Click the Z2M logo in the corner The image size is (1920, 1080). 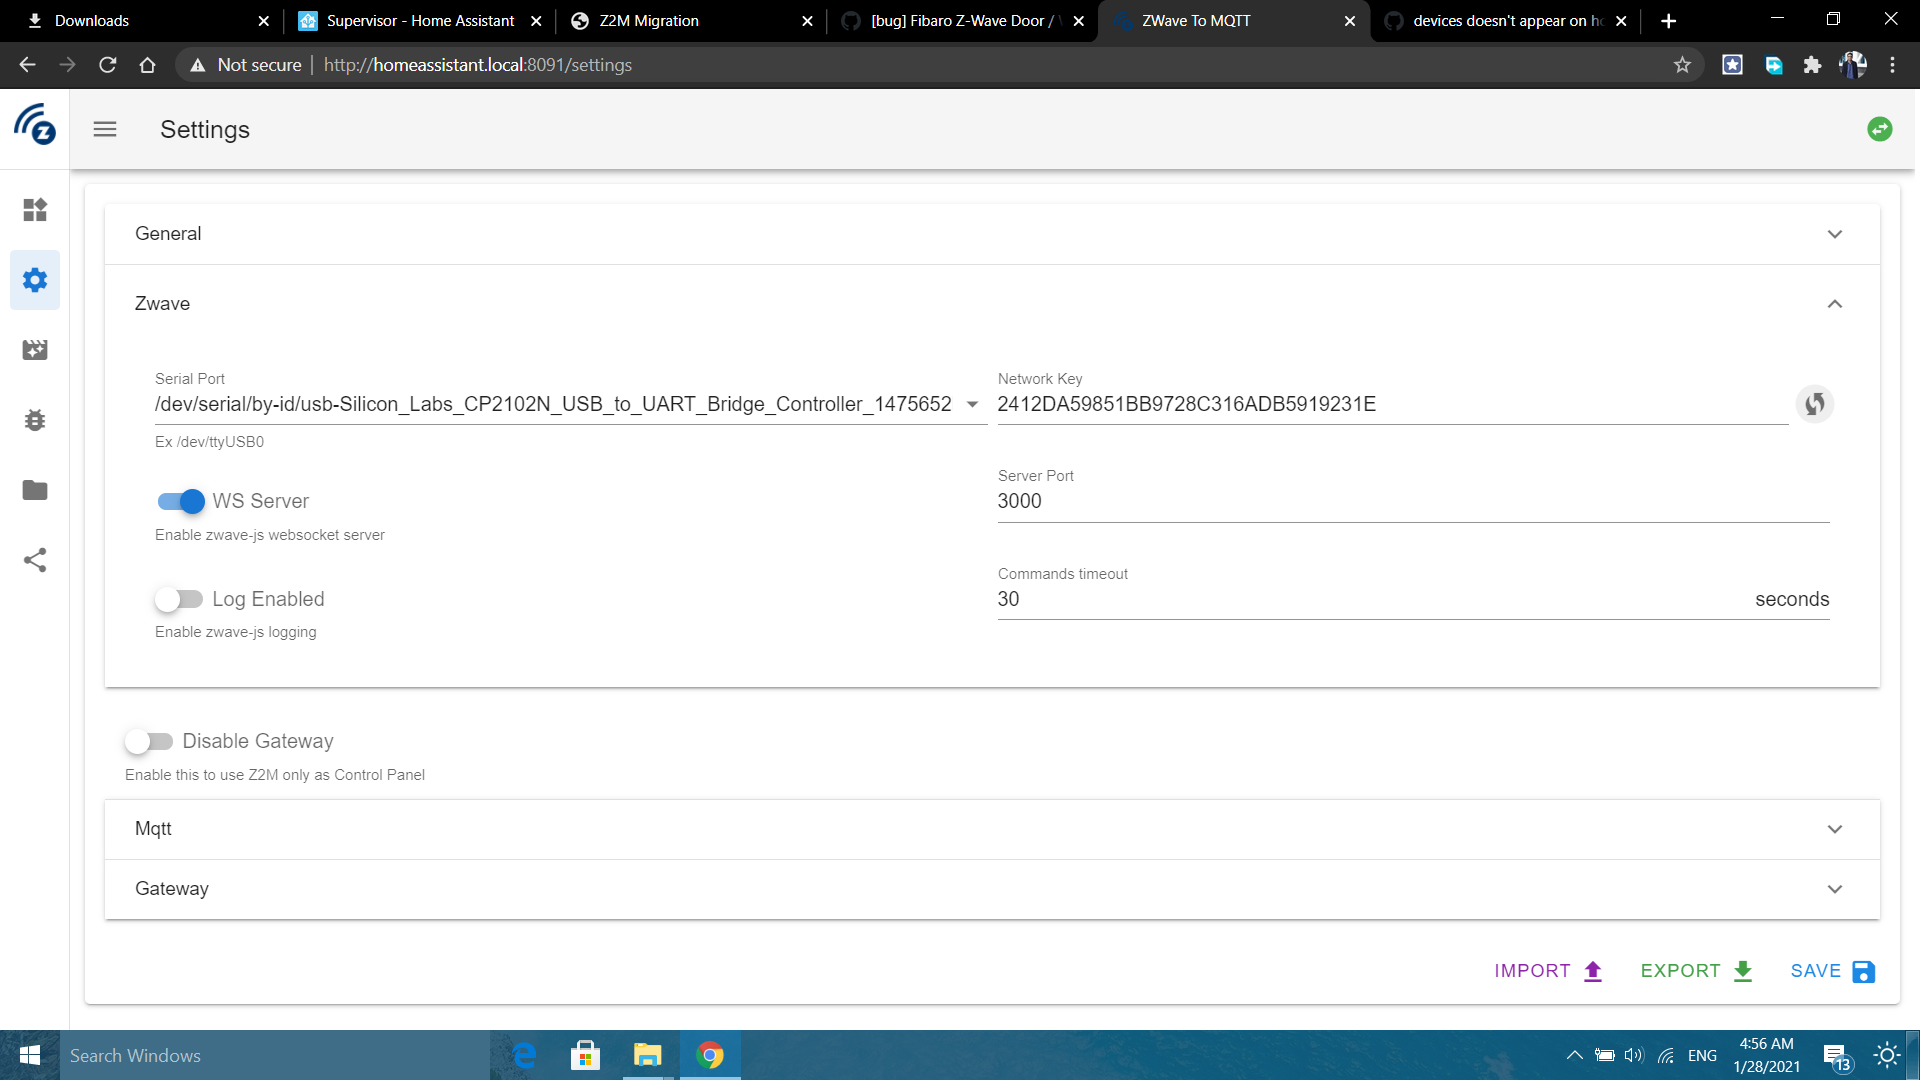(35, 126)
